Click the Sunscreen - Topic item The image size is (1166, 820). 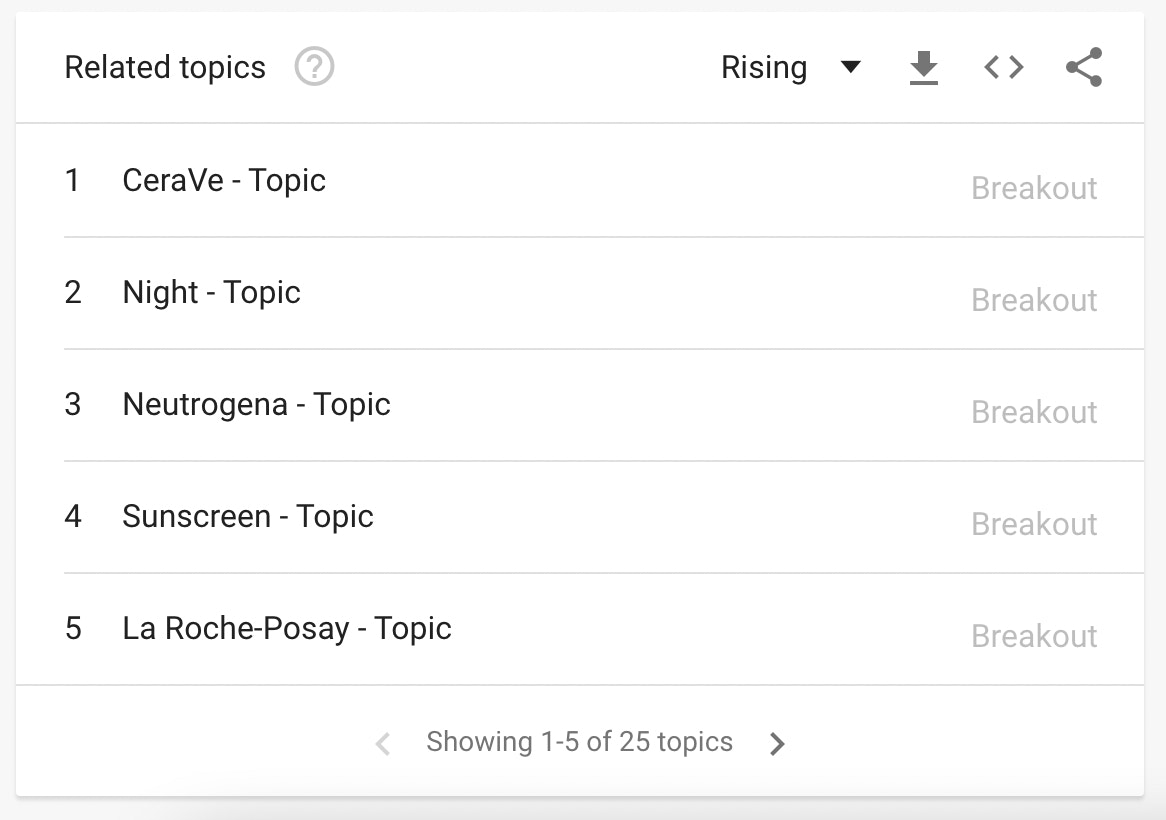(247, 517)
